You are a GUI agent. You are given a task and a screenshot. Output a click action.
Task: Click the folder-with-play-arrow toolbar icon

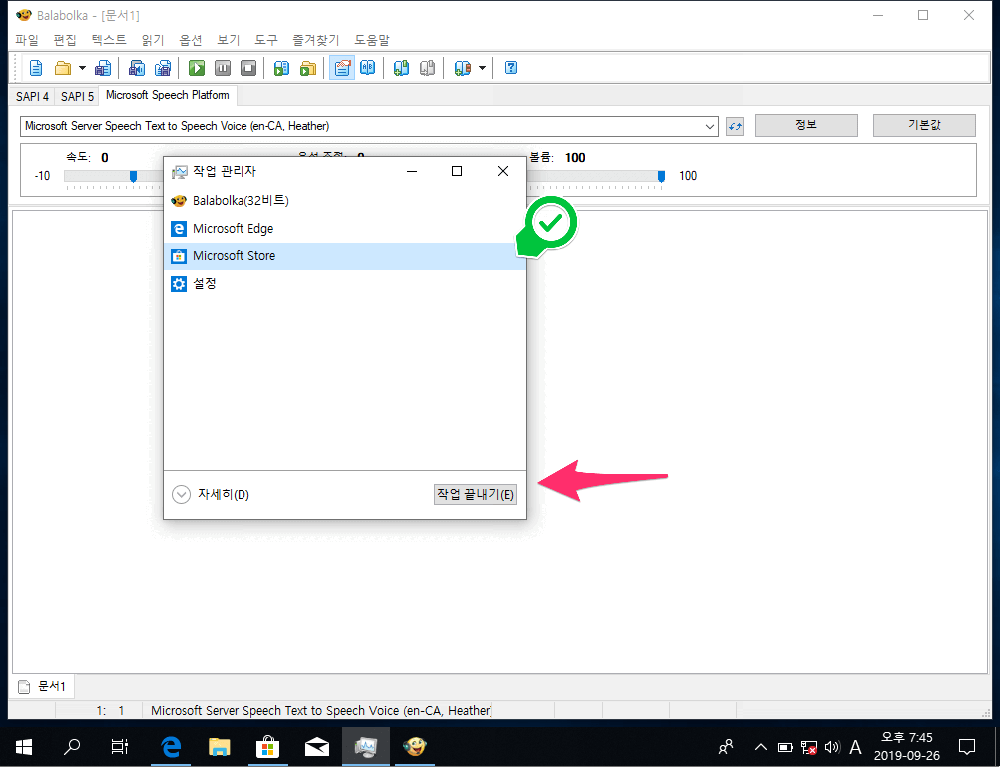click(307, 68)
